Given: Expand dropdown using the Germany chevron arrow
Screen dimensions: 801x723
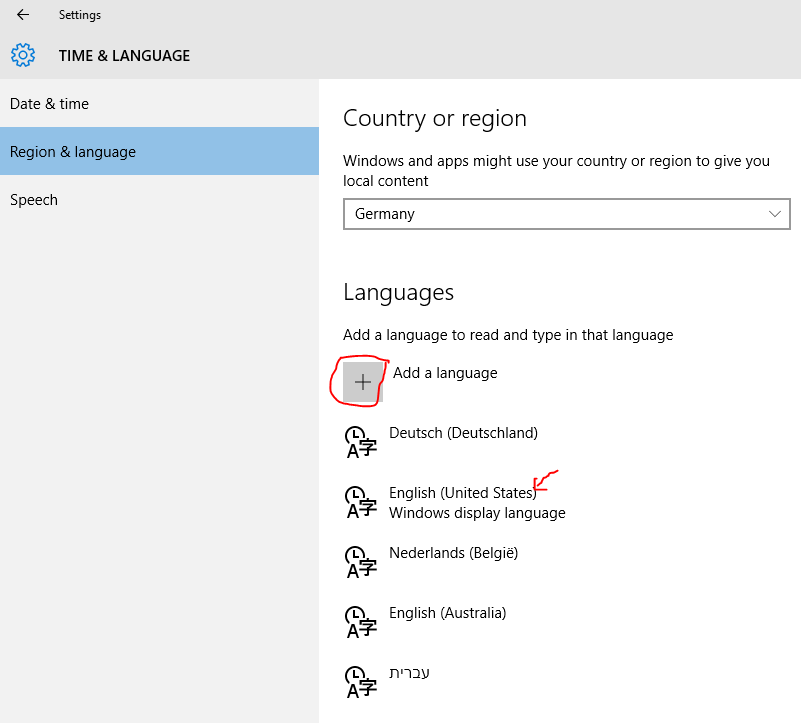Looking at the screenshot, I should (775, 214).
